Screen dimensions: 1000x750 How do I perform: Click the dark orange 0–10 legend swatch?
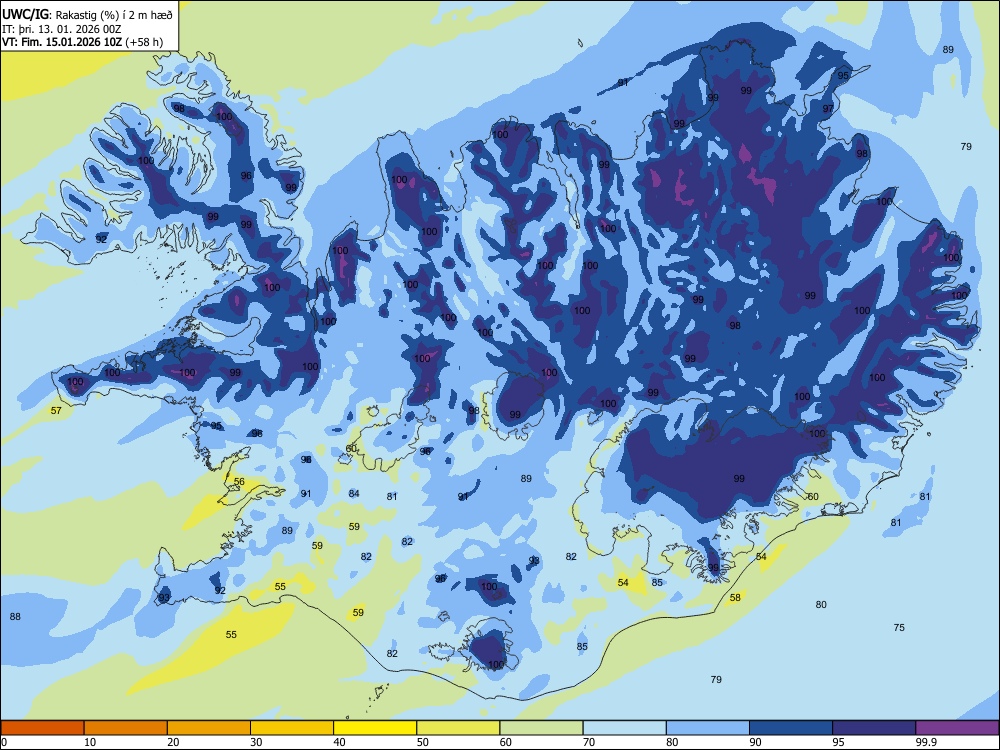tap(42, 728)
